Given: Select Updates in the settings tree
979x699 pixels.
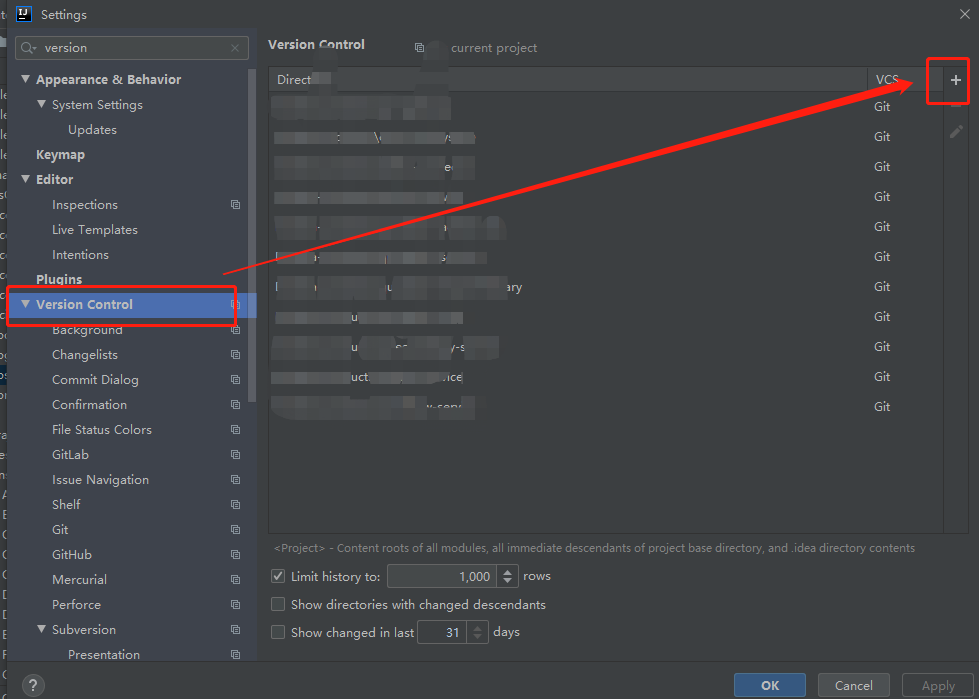Looking at the screenshot, I should pyautogui.click(x=92, y=130).
